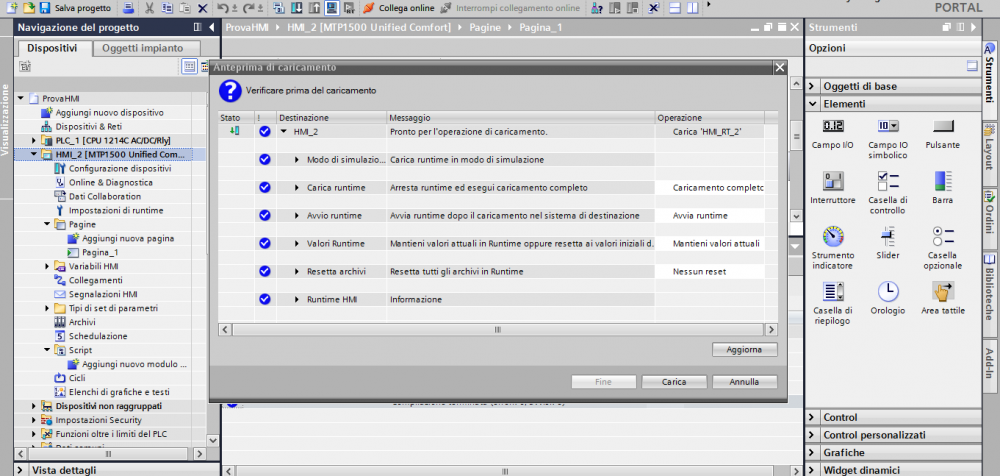
Task: Click the print icon in toolbar
Action: pos(128,8)
